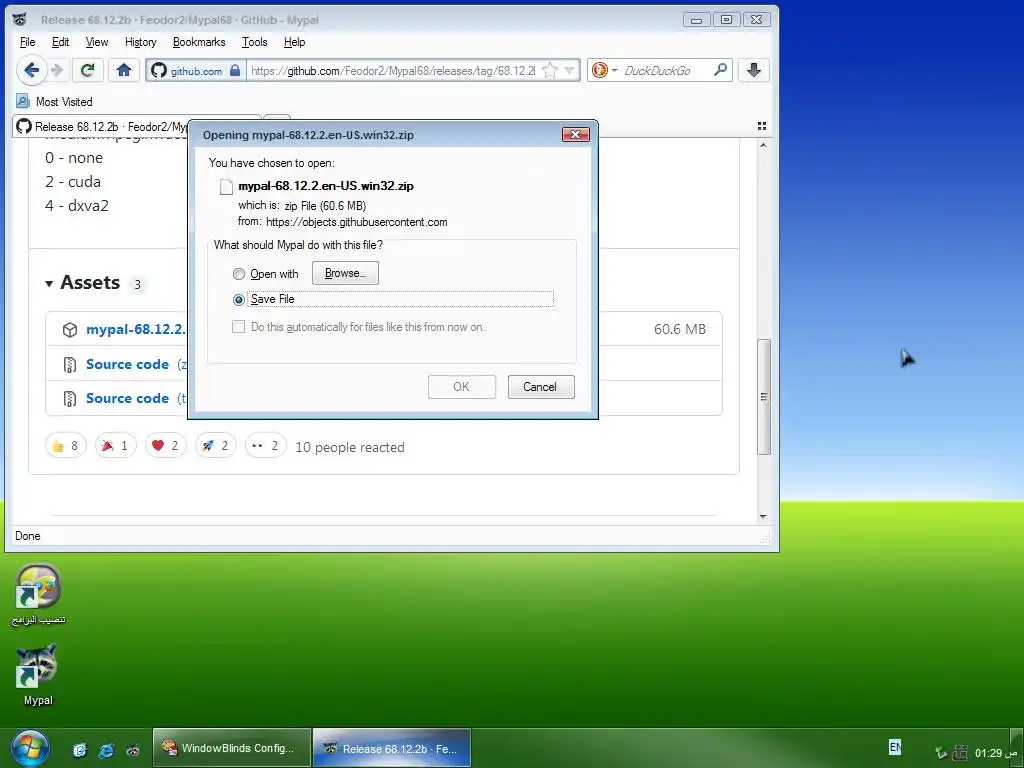1024x768 pixels.
Task: Click the Done status bar text
Action: (27, 536)
